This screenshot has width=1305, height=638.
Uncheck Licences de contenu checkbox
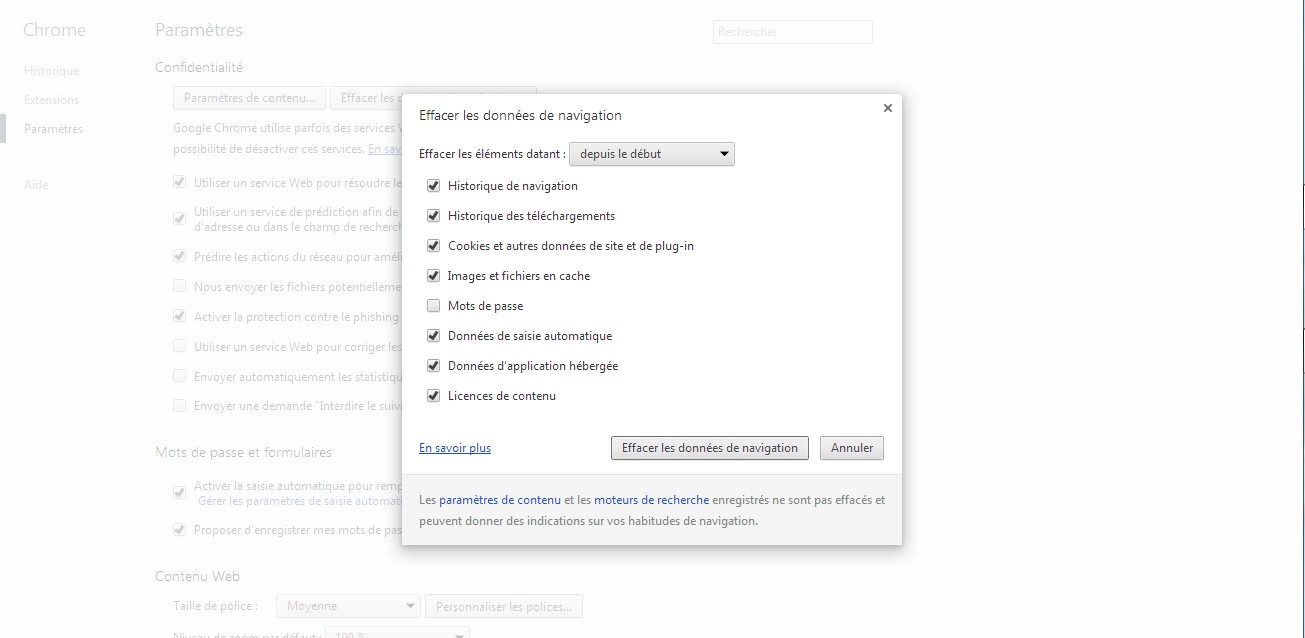[433, 396]
